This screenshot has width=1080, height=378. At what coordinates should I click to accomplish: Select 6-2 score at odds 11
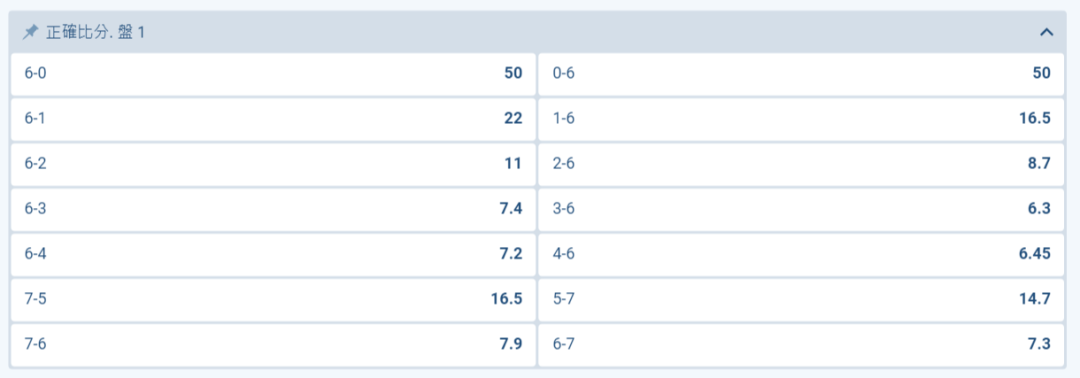[273, 164]
